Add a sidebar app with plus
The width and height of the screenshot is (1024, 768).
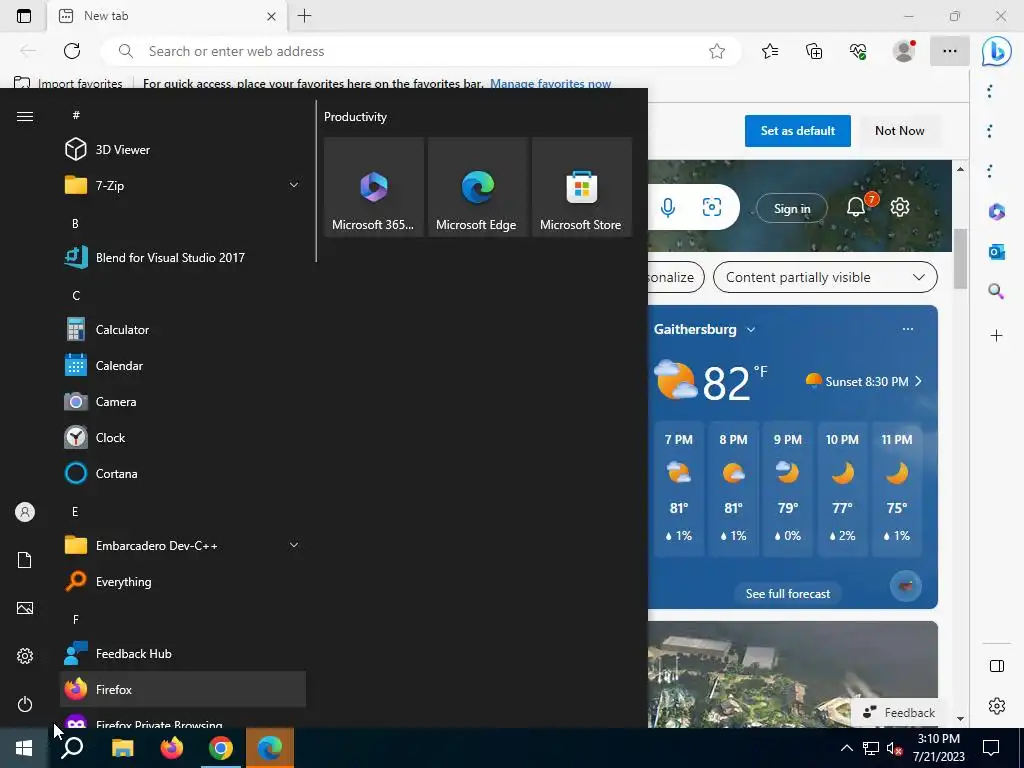[997, 336]
